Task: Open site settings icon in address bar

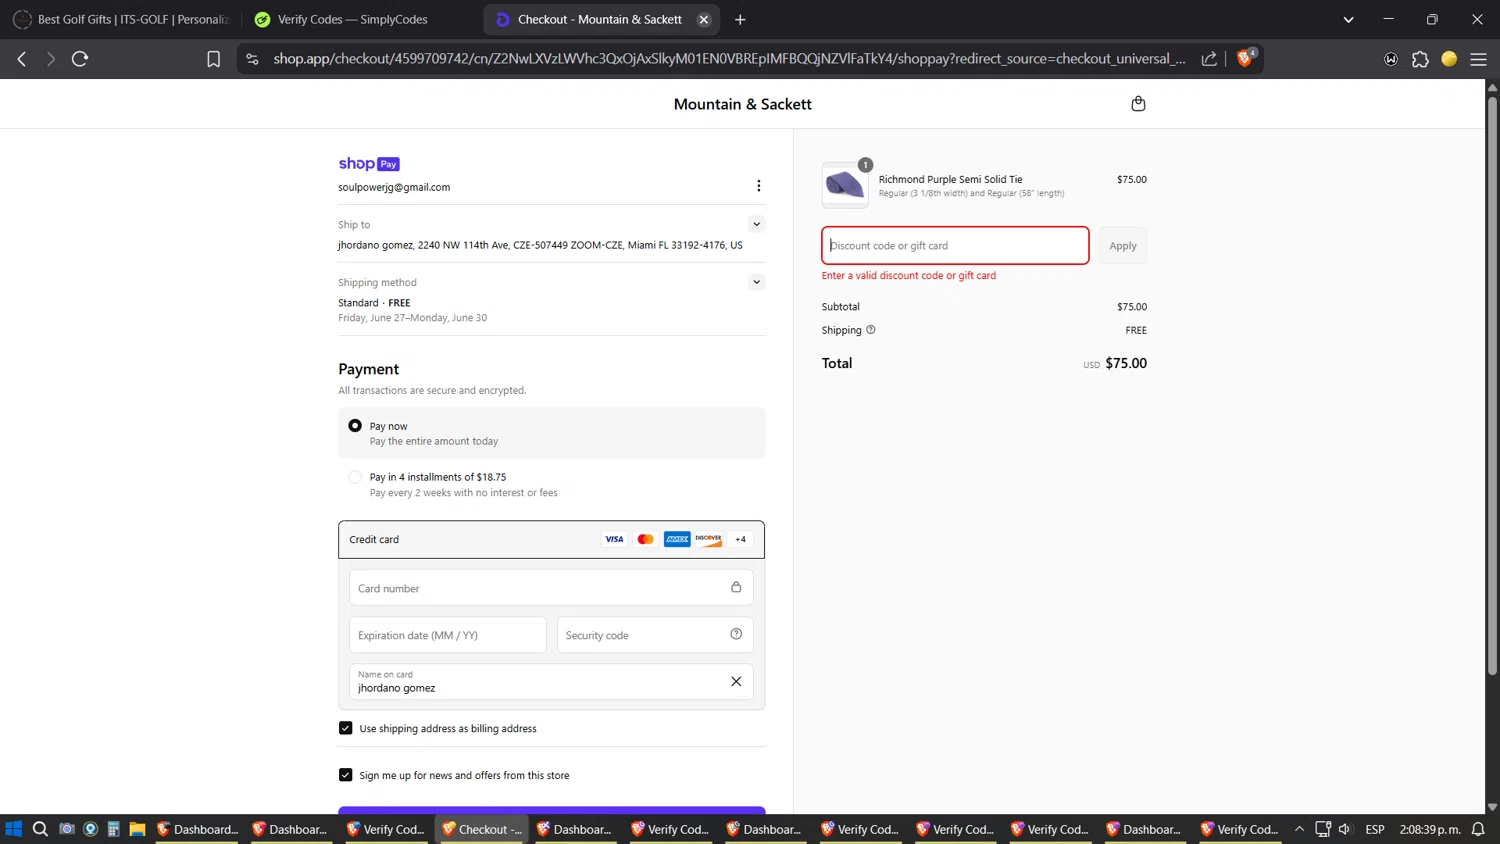Action: click(252, 59)
